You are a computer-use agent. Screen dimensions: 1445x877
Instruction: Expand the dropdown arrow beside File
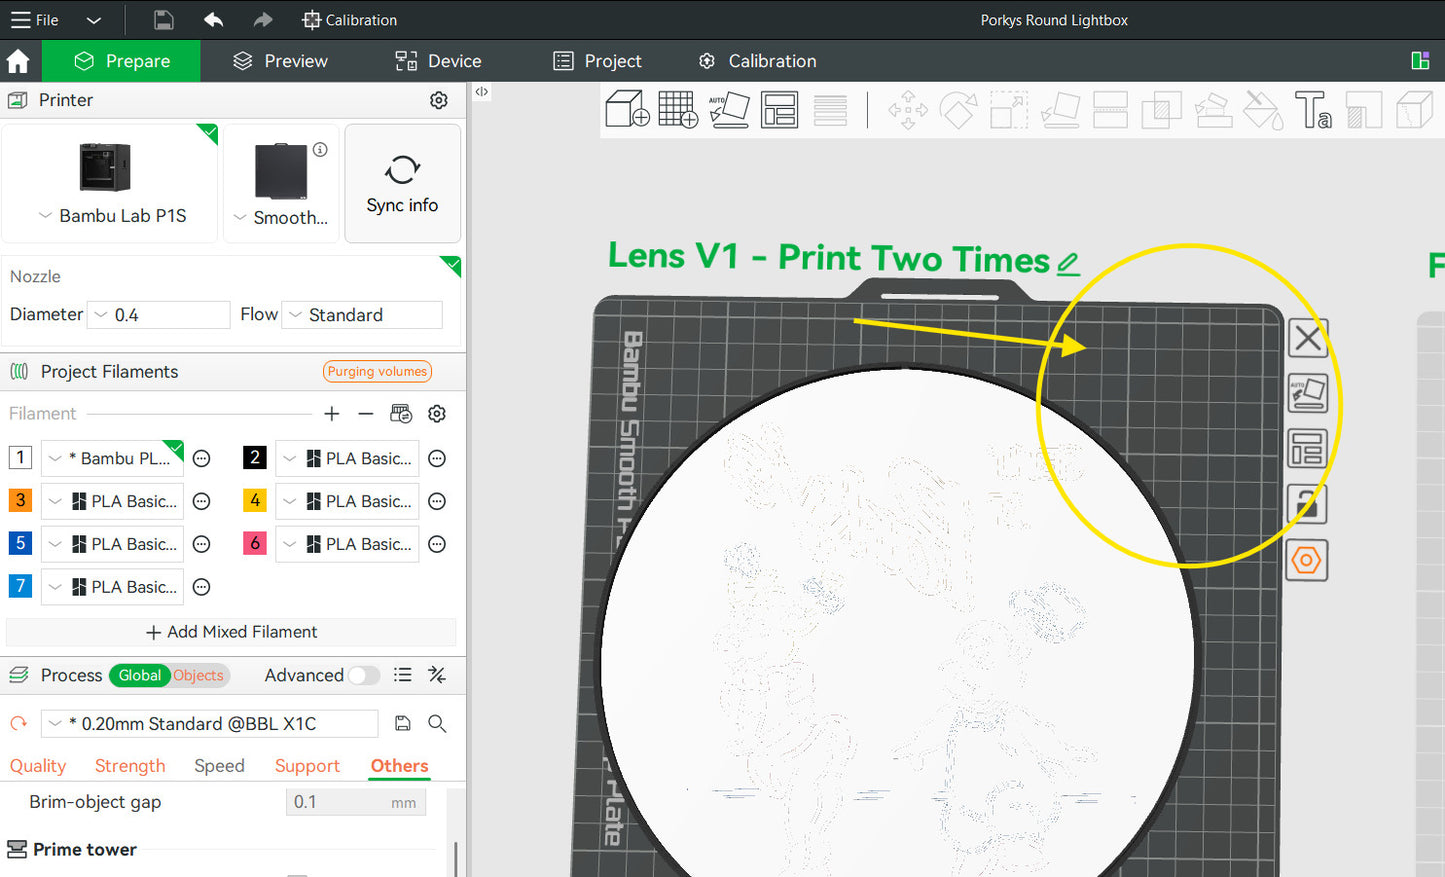[93, 20]
